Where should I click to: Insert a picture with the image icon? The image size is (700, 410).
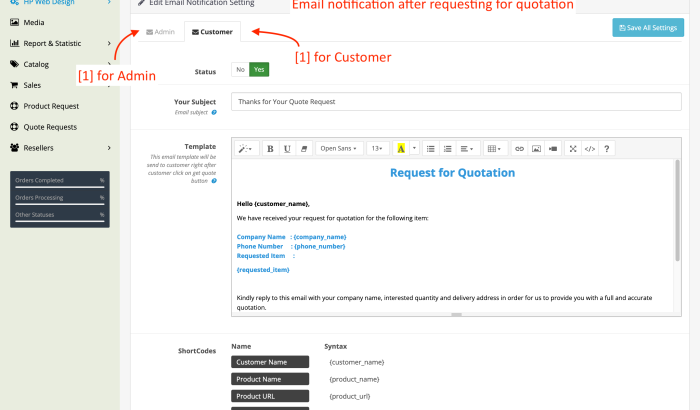click(x=536, y=149)
